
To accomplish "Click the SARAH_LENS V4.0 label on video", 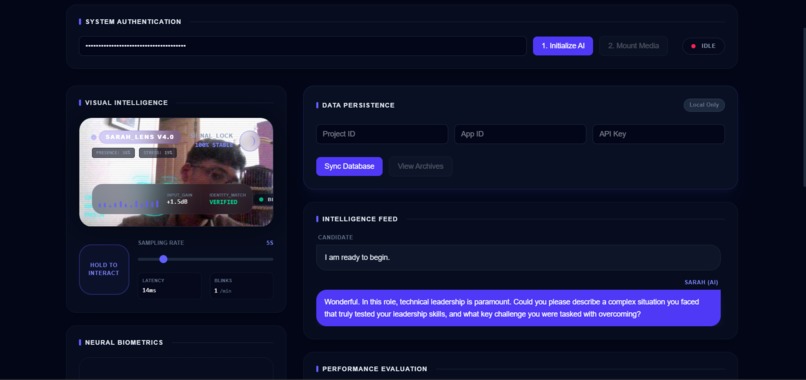I will [139, 137].
